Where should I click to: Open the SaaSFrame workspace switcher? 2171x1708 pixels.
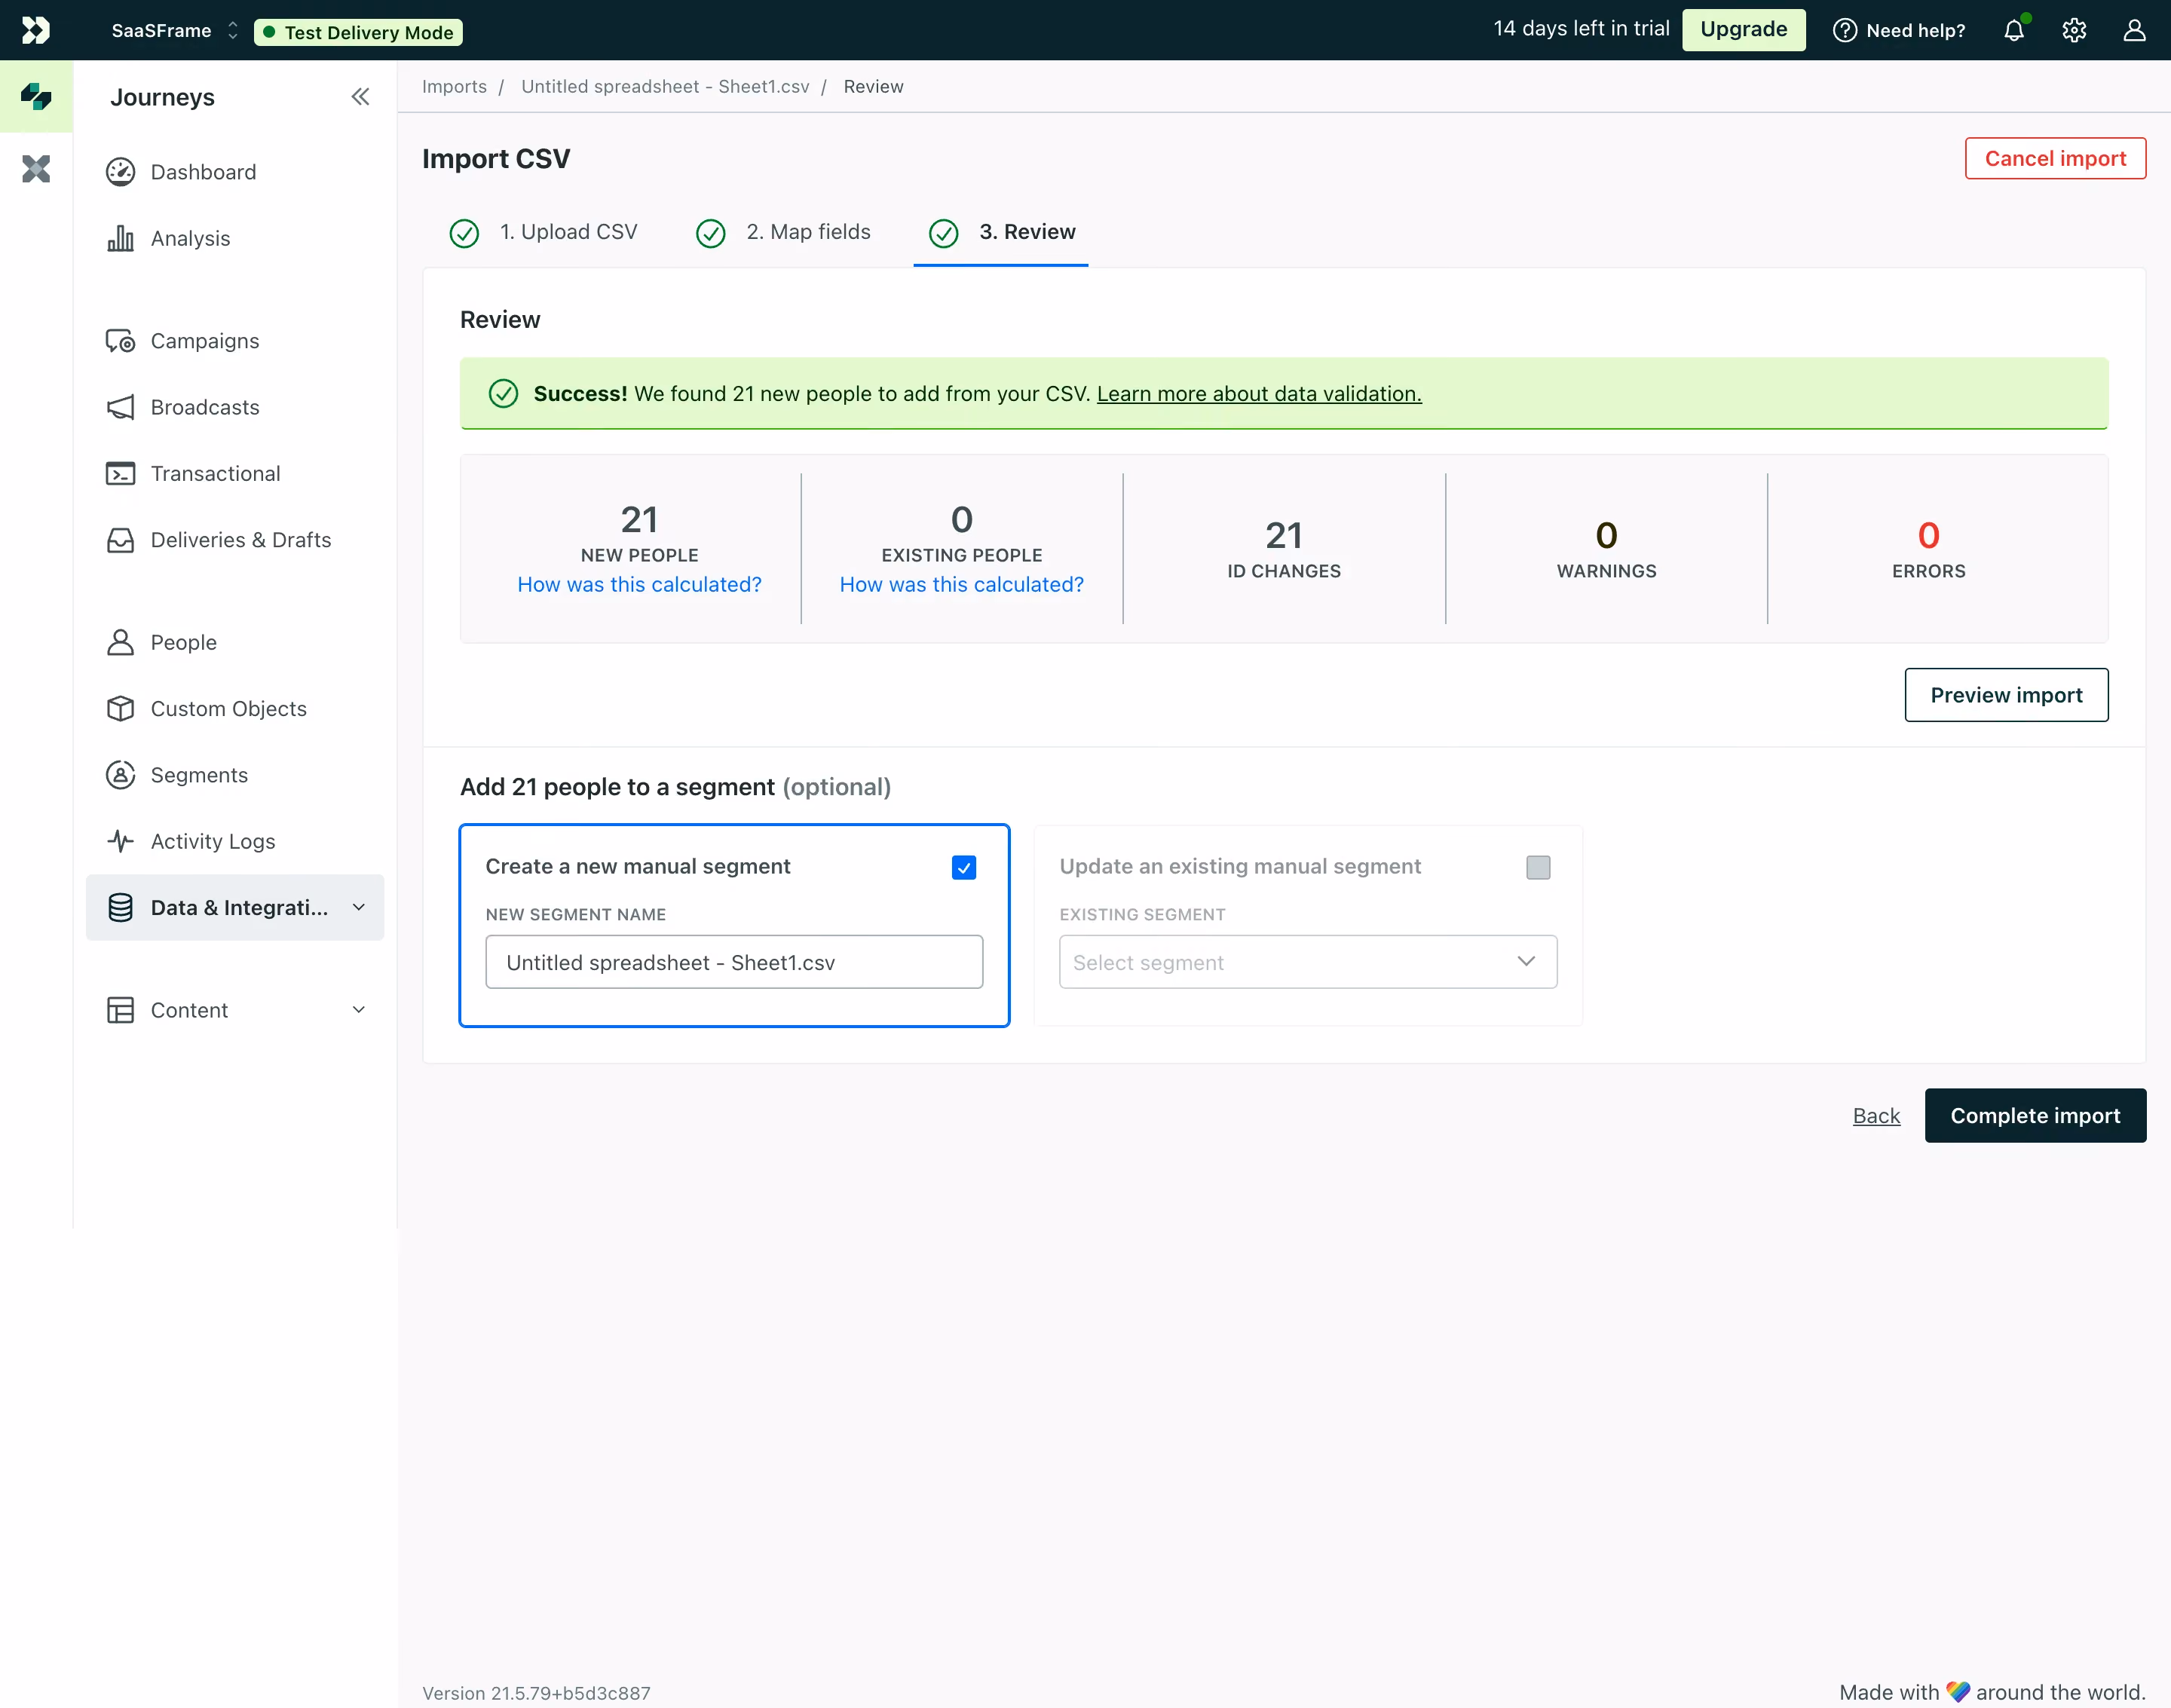(x=174, y=31)
